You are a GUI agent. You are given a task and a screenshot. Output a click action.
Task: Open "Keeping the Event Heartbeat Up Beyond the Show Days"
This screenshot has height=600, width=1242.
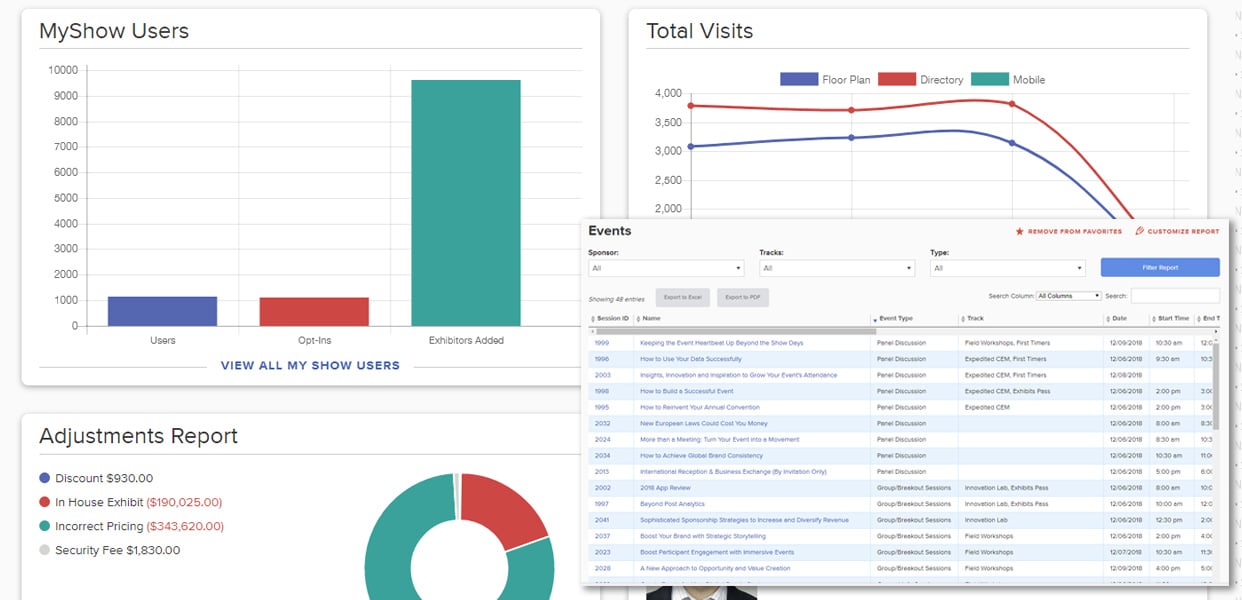pyautogui.click(x=721, y=343)
